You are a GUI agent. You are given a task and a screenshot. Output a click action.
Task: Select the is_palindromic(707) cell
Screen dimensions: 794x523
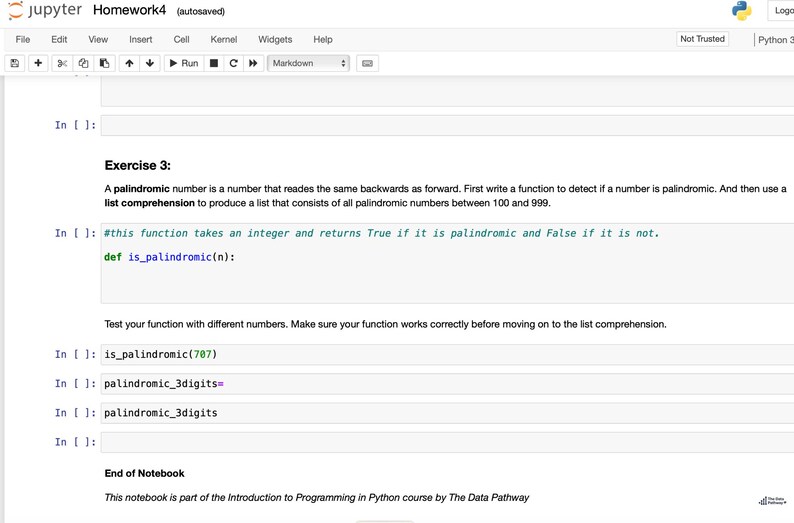tap(447, 354)
